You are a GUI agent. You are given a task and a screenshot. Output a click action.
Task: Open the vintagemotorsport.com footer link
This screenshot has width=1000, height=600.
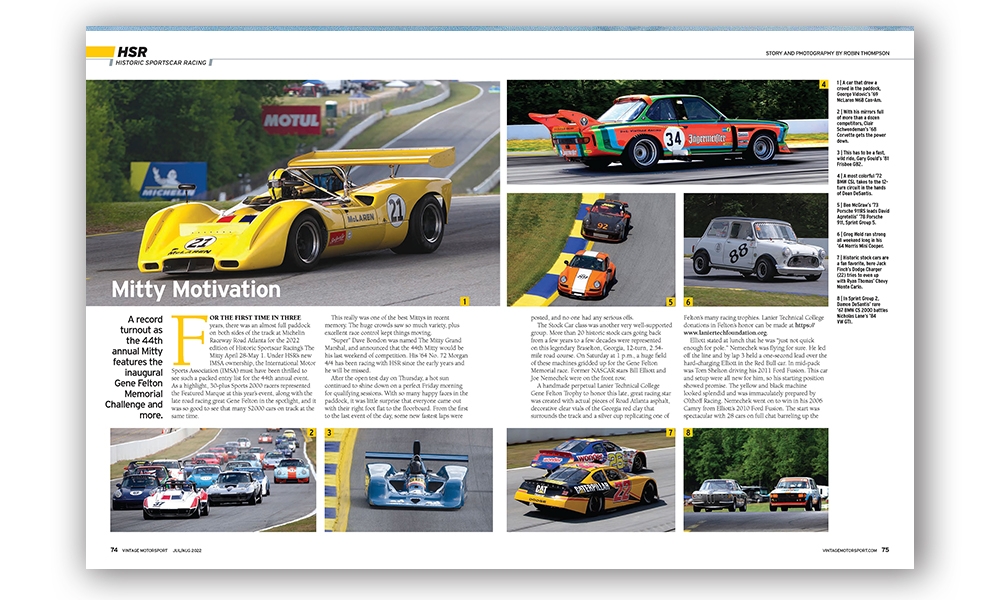pos(849,550)
